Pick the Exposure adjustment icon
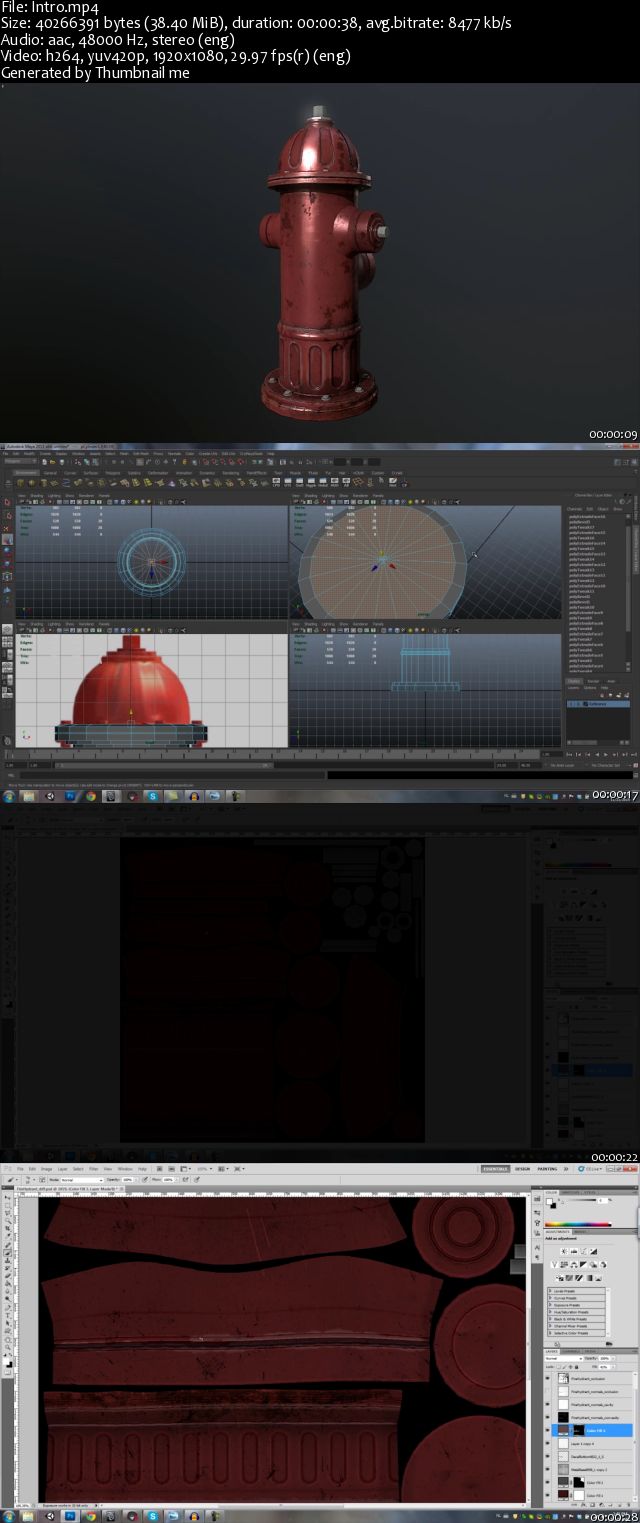Image resolution: width=640 pixels, height=1523 pixels. (x=593, y=1251)
